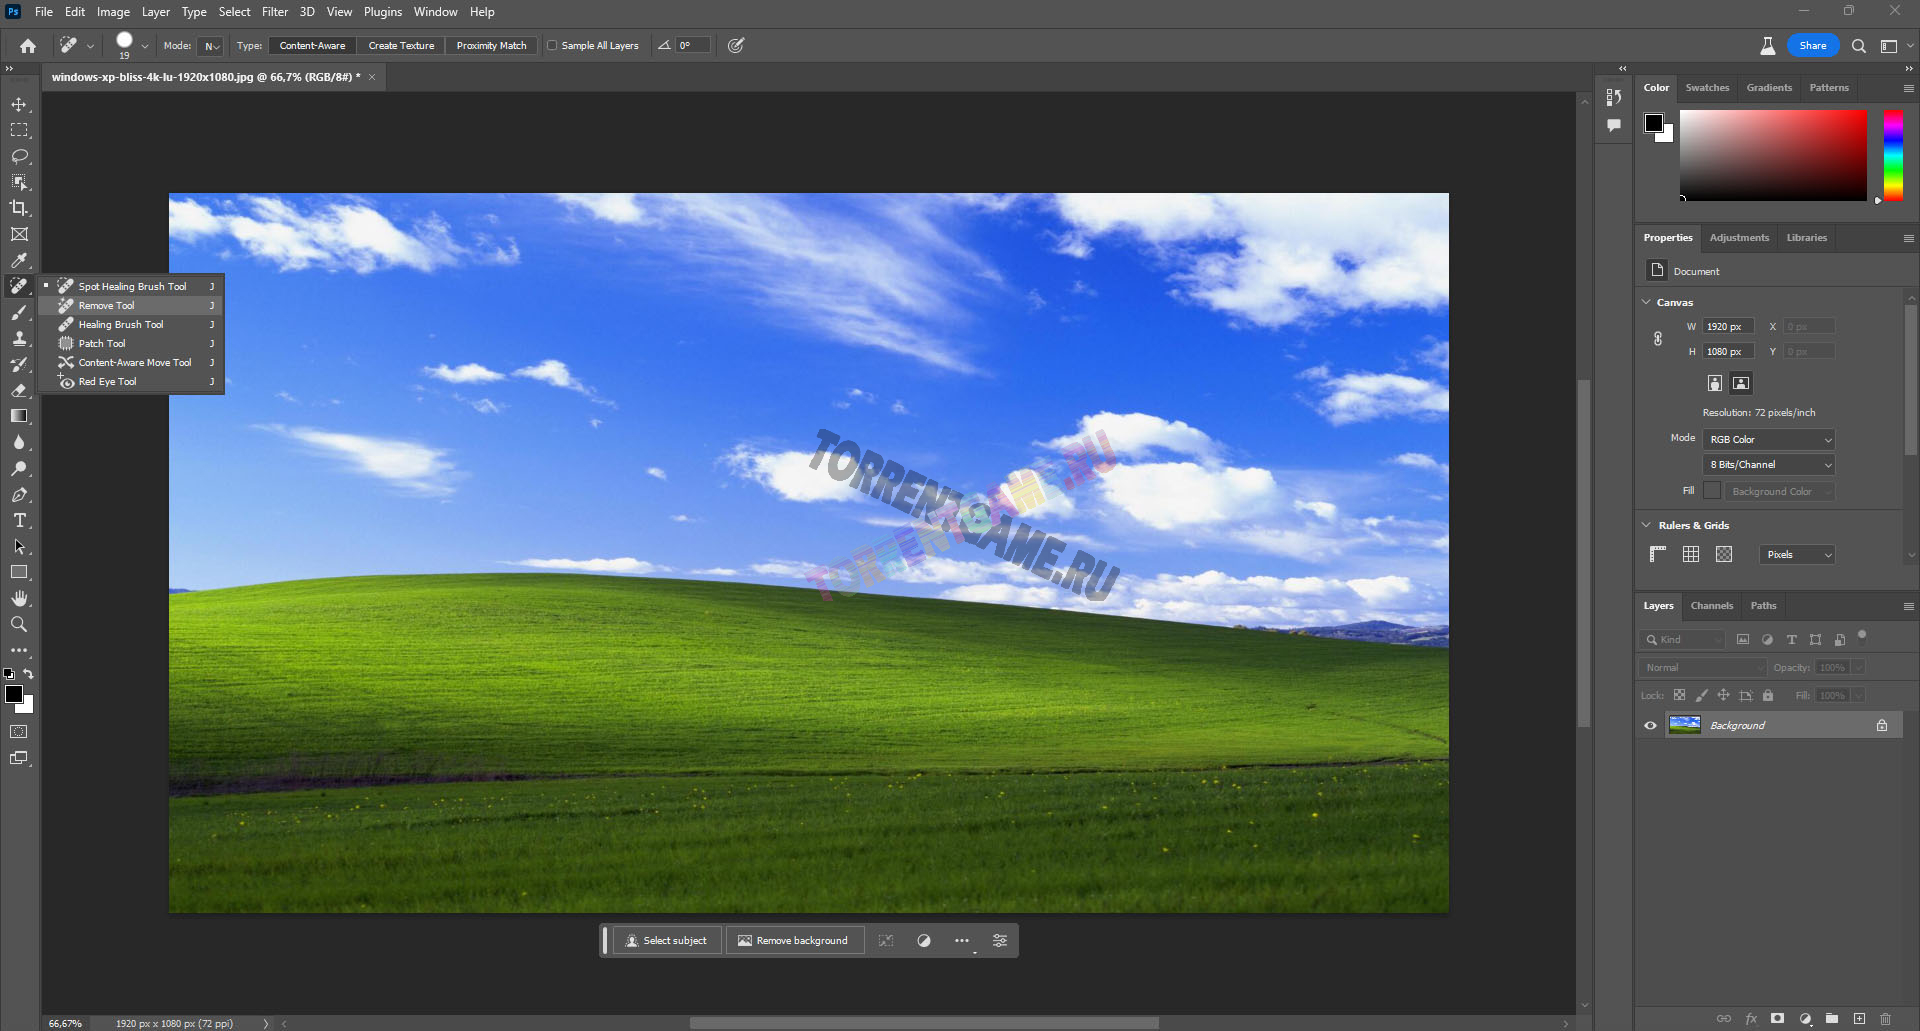Choose the Hand tool
This screenshot has width=1920, height=1031.
click(x=19, y=598)
